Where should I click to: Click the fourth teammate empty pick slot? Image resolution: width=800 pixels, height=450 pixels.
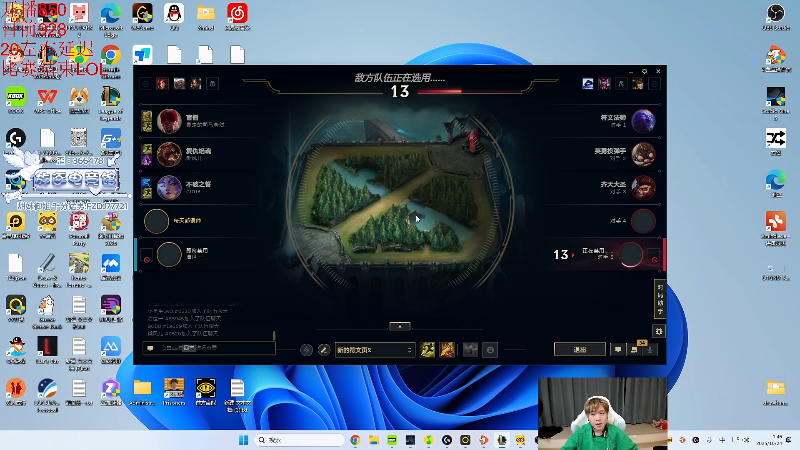[x=156, y=221]
